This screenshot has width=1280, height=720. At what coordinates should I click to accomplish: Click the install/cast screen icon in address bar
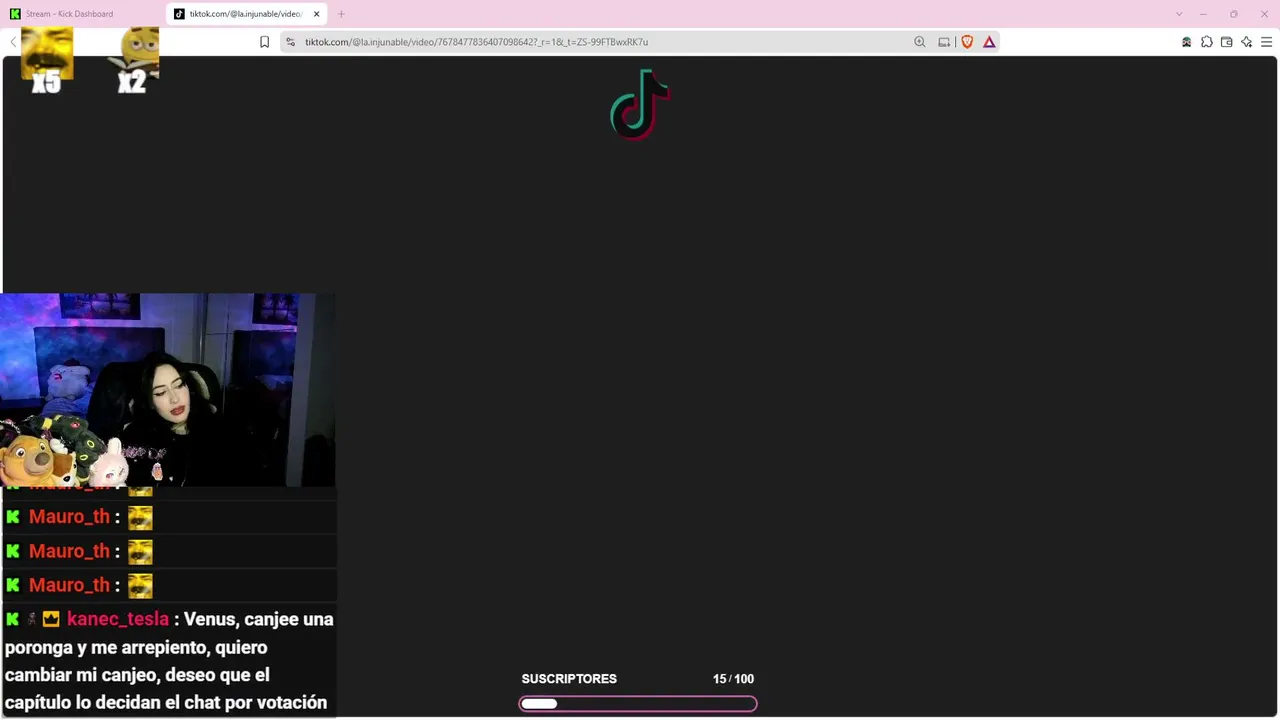pyautogui.click(x=944, y=42)
